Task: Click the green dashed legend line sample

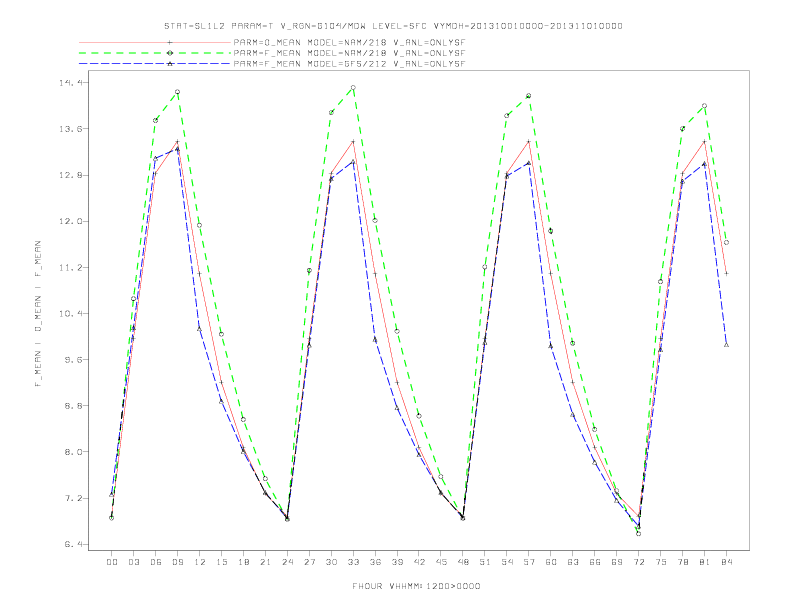Action: pos(155,53)
